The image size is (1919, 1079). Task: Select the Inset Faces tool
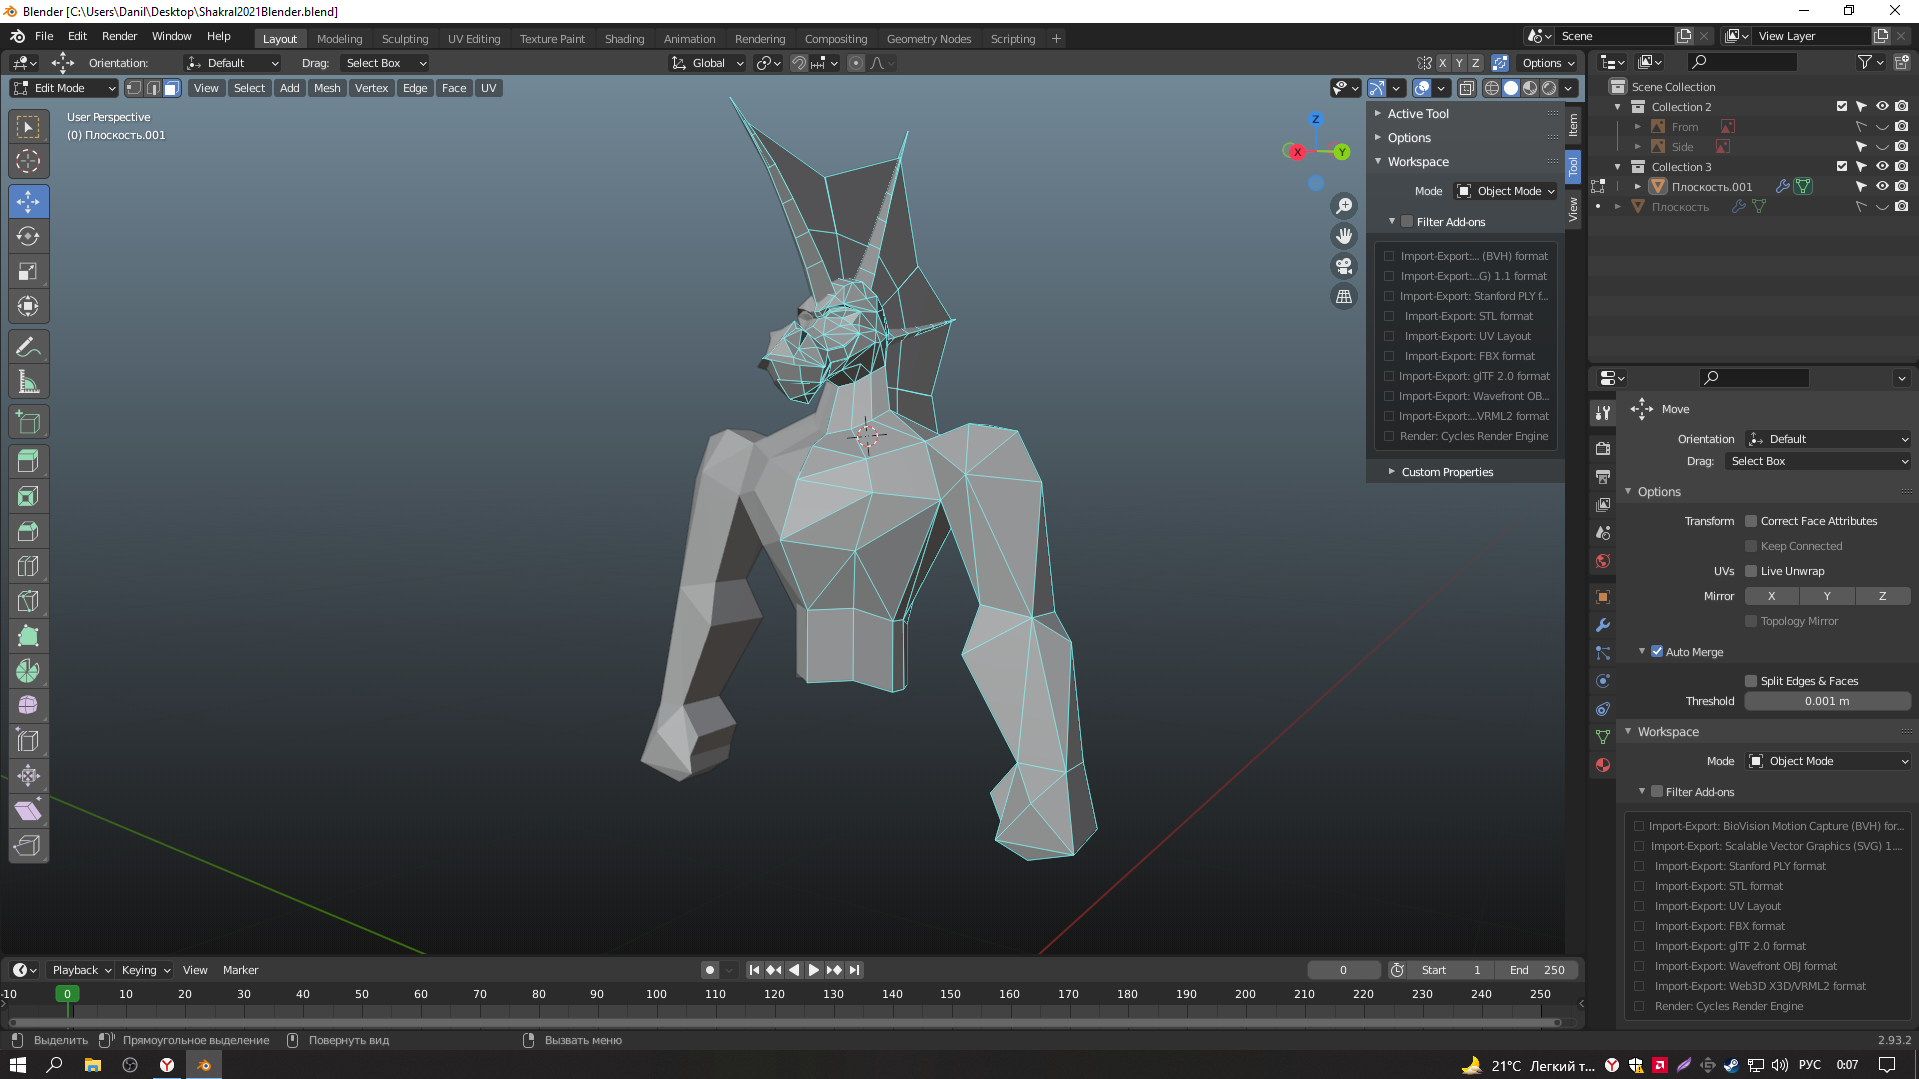28,497
